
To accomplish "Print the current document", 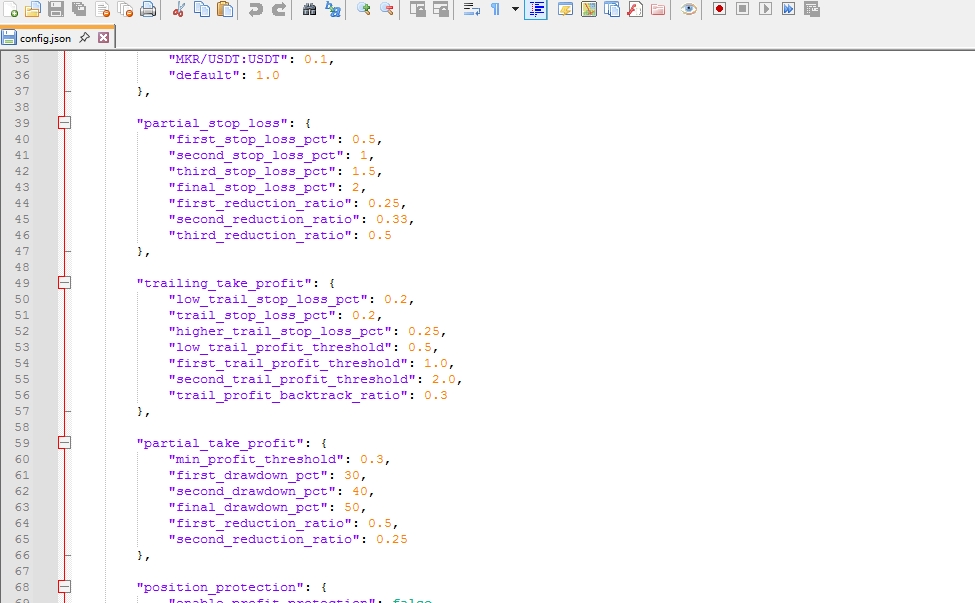I will pyautogui.click(x=148, y=9).
